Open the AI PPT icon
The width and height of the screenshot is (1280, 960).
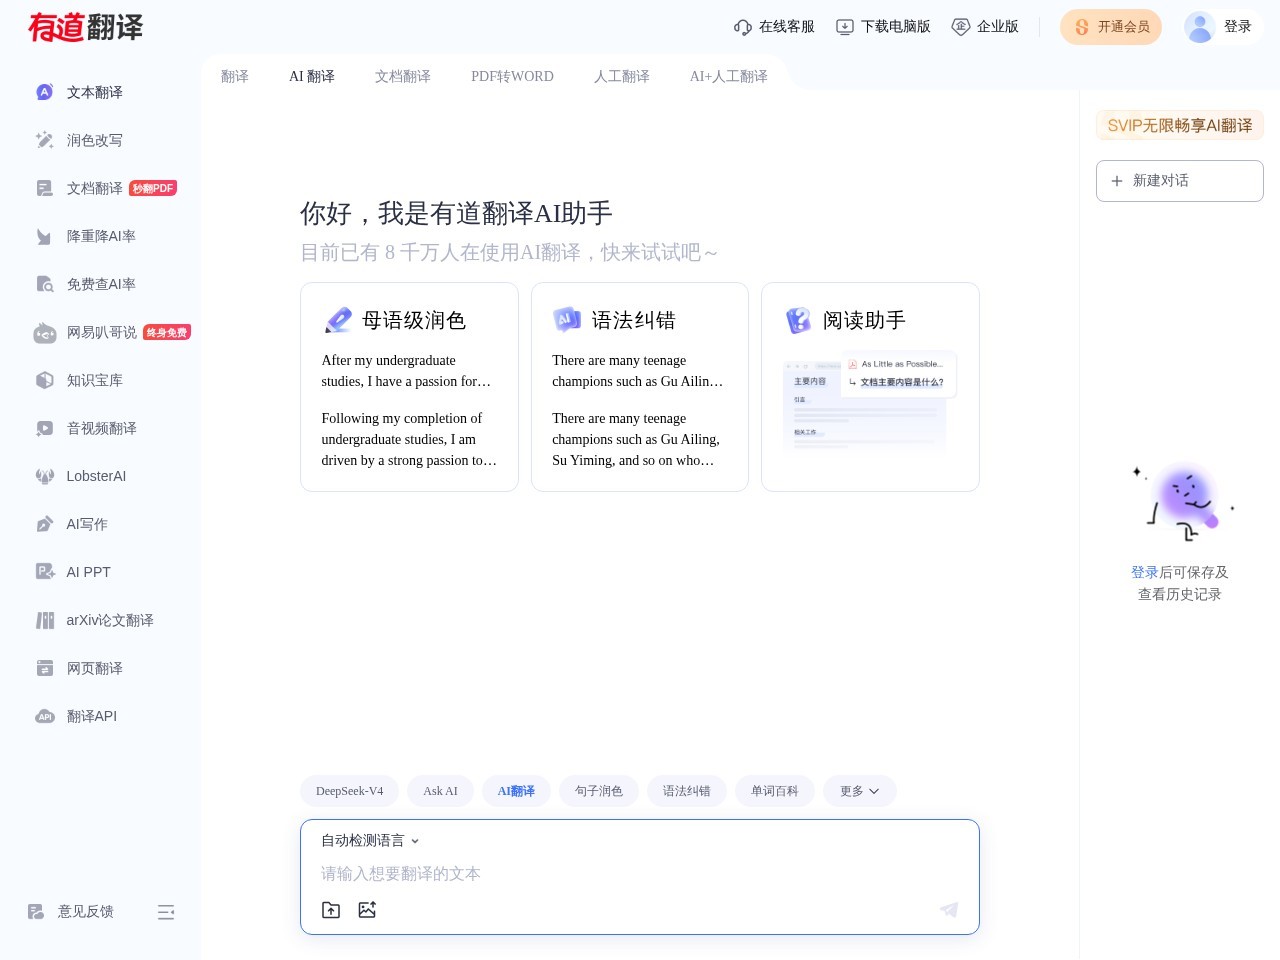point(44,572)
